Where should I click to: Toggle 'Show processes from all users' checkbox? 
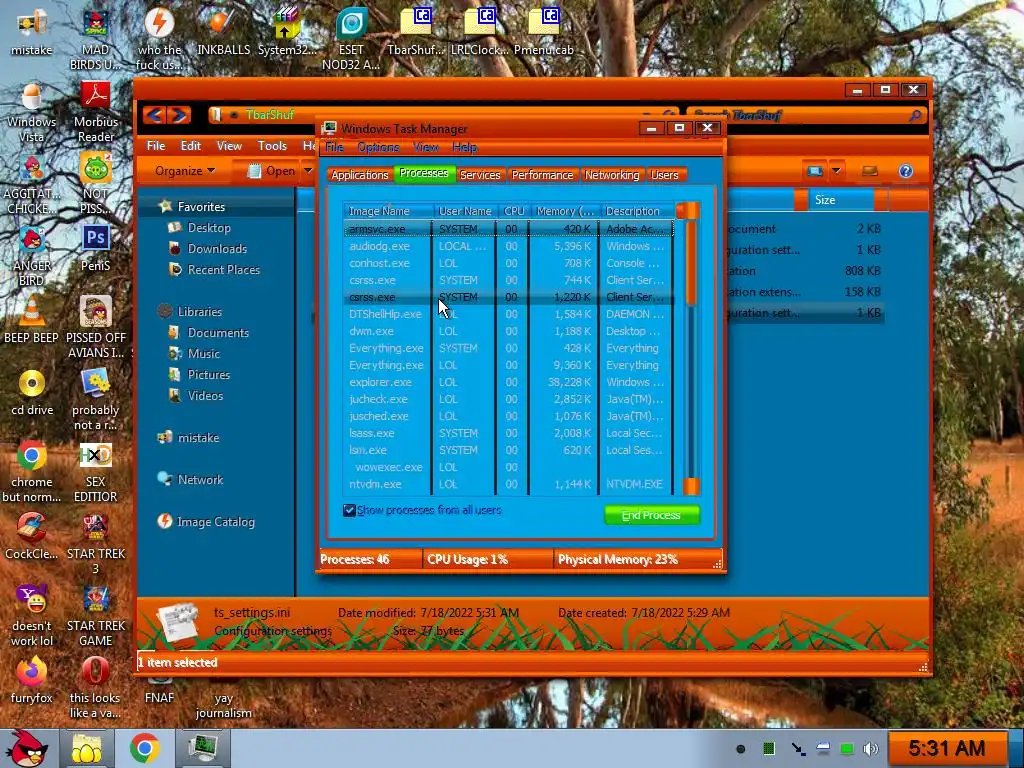coord(349,510)
